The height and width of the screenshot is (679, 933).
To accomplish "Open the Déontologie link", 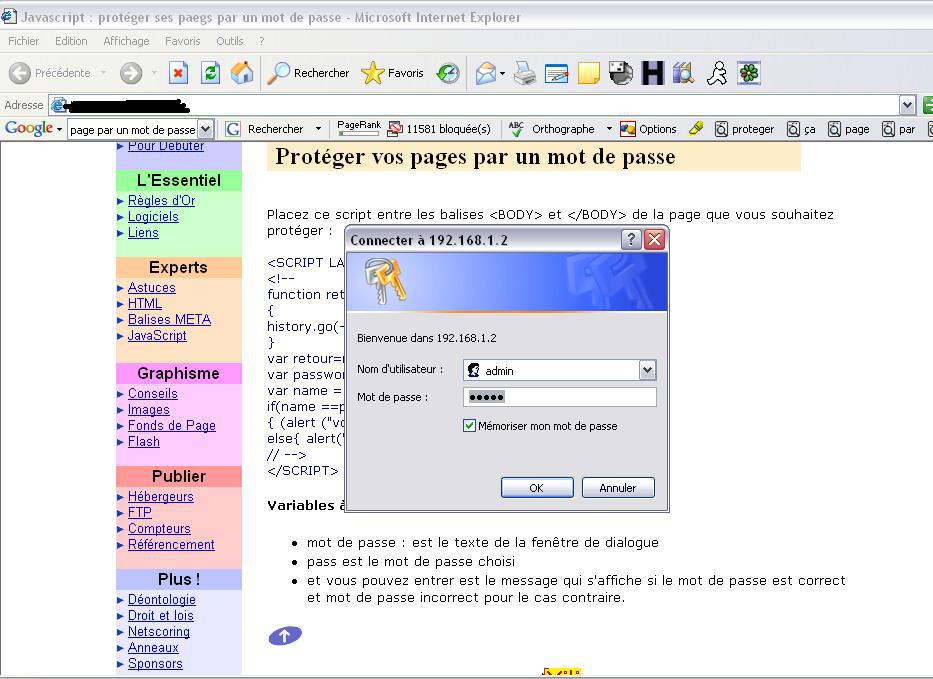I will pos(162,599).
